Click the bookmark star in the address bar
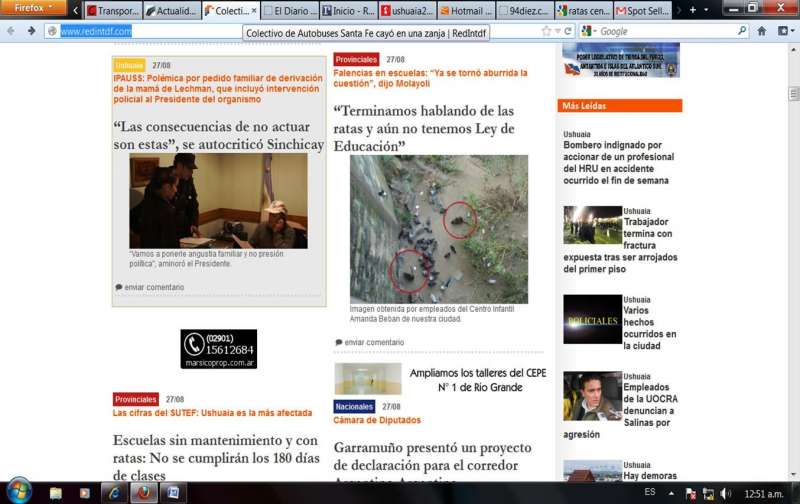Viewport: 800px width, 504px height. coord(546,31)
